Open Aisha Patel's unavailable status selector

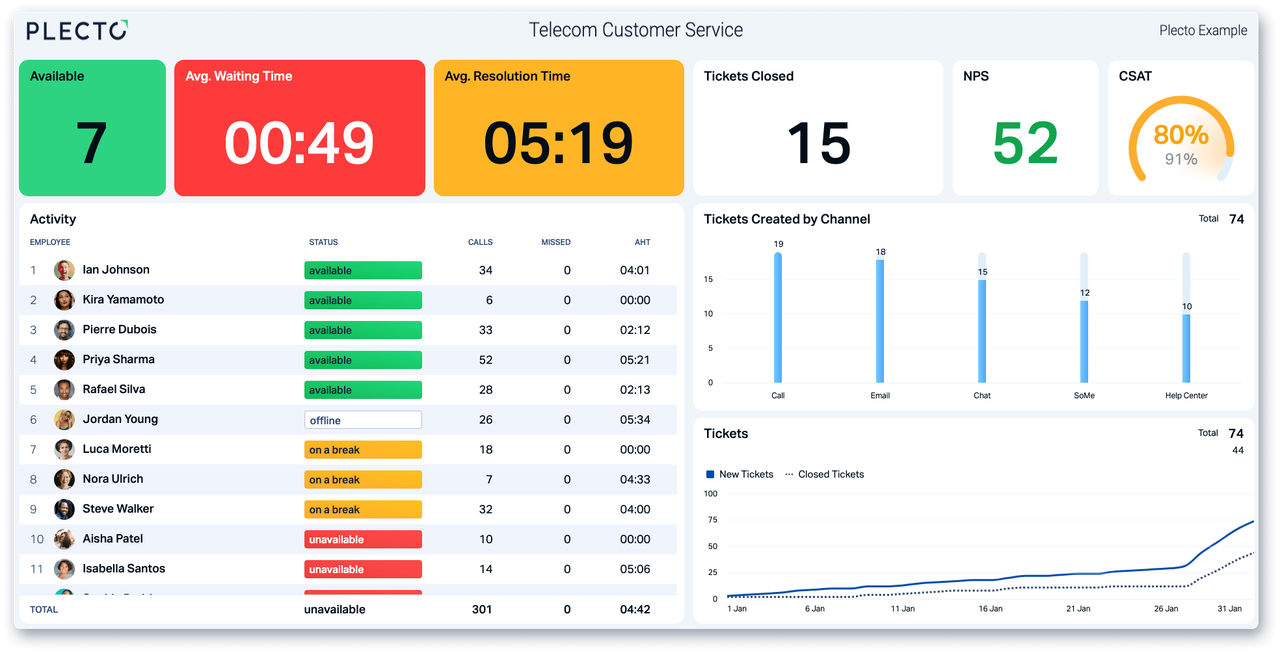coord(362,539)
